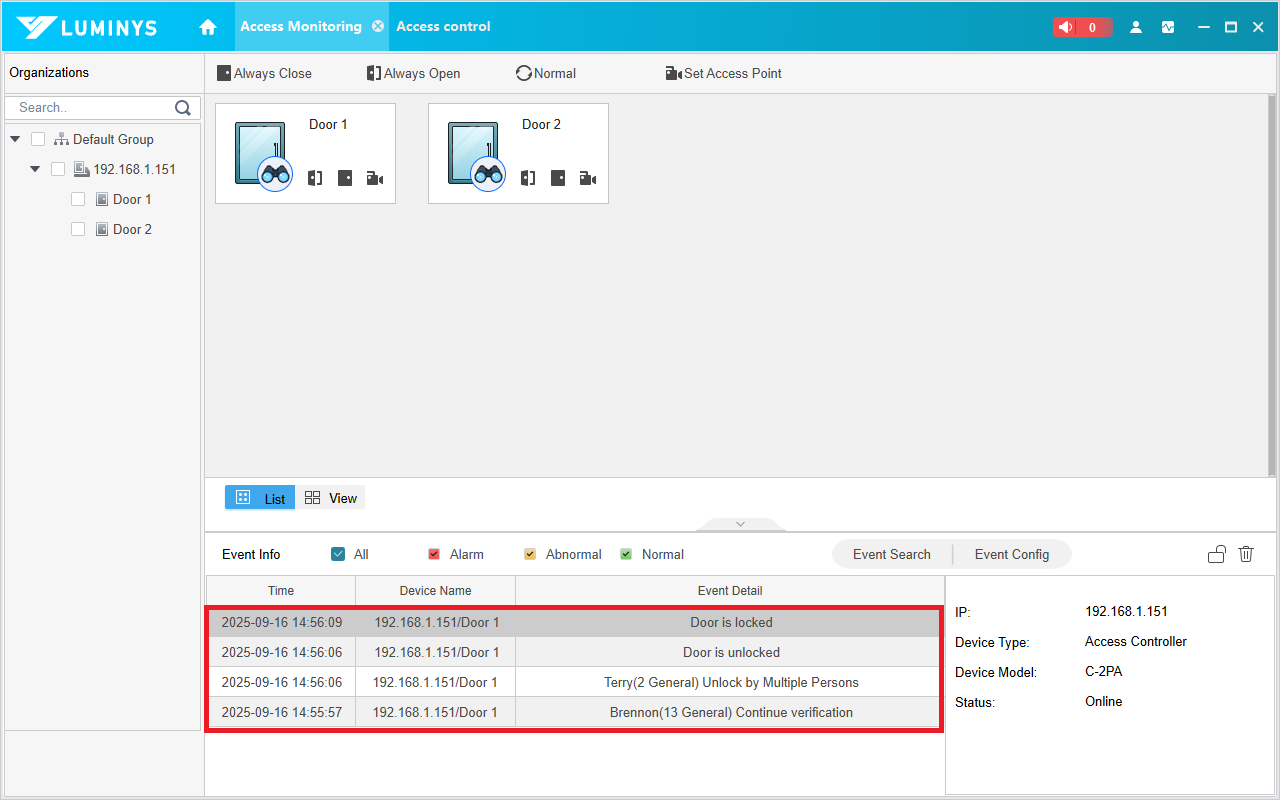The image size is (1280, 800).
Task: Switch to the Access control tab
Action: coord(443,27)
